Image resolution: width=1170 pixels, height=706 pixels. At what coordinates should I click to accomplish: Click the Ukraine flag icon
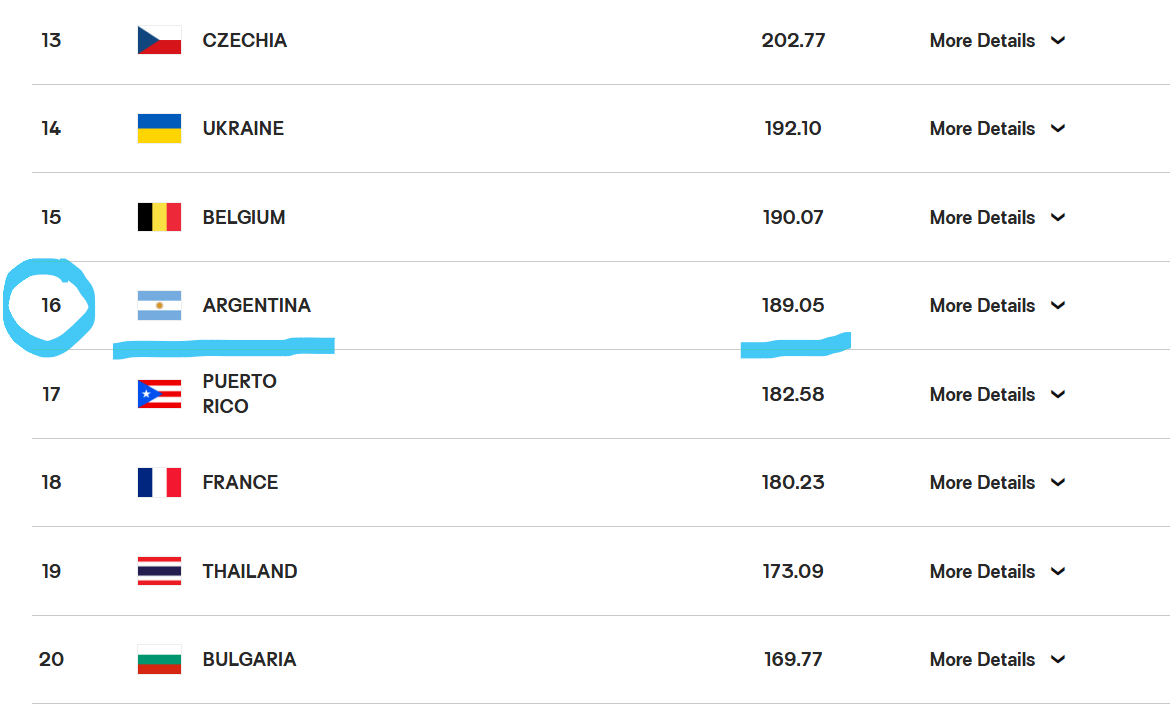click(x=159, y=128)
